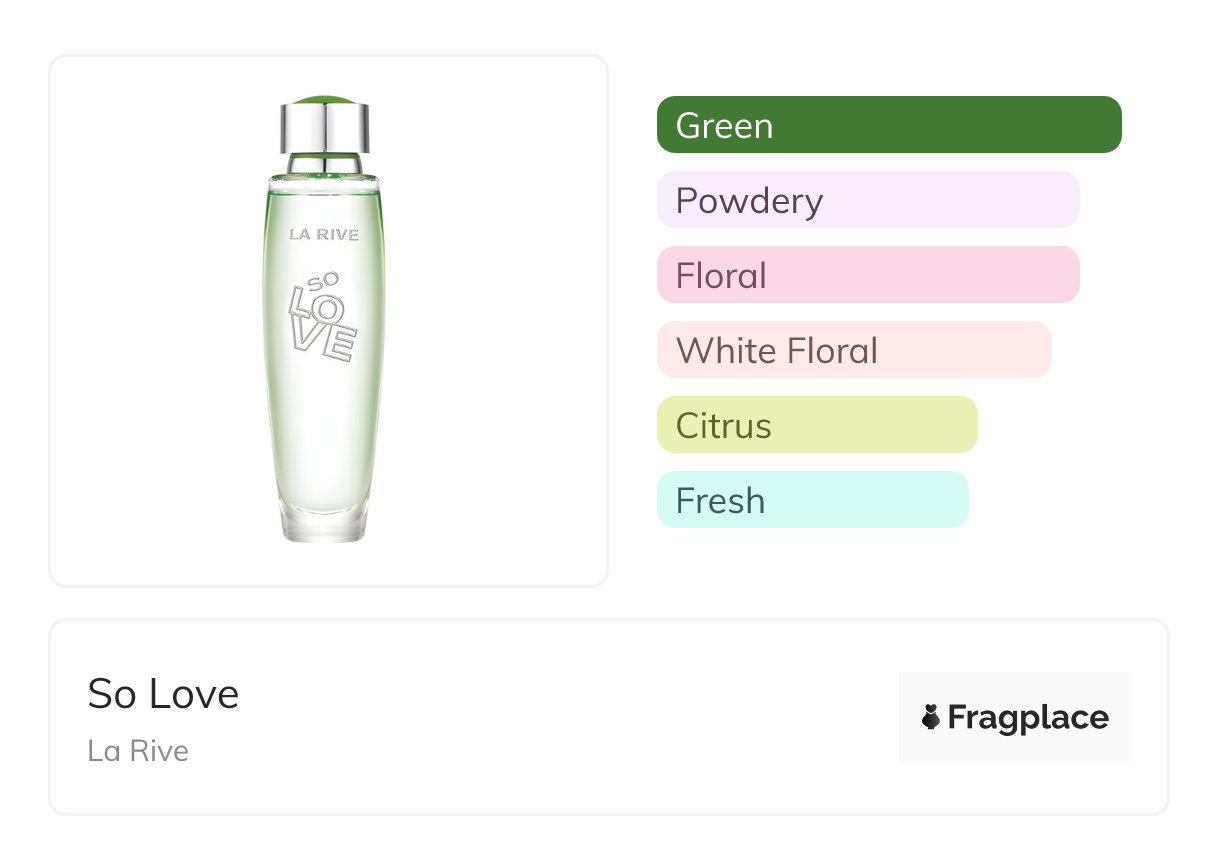Click the So Love fragrance title
This screenshot has height=864, width=1218.
[163, 694]
